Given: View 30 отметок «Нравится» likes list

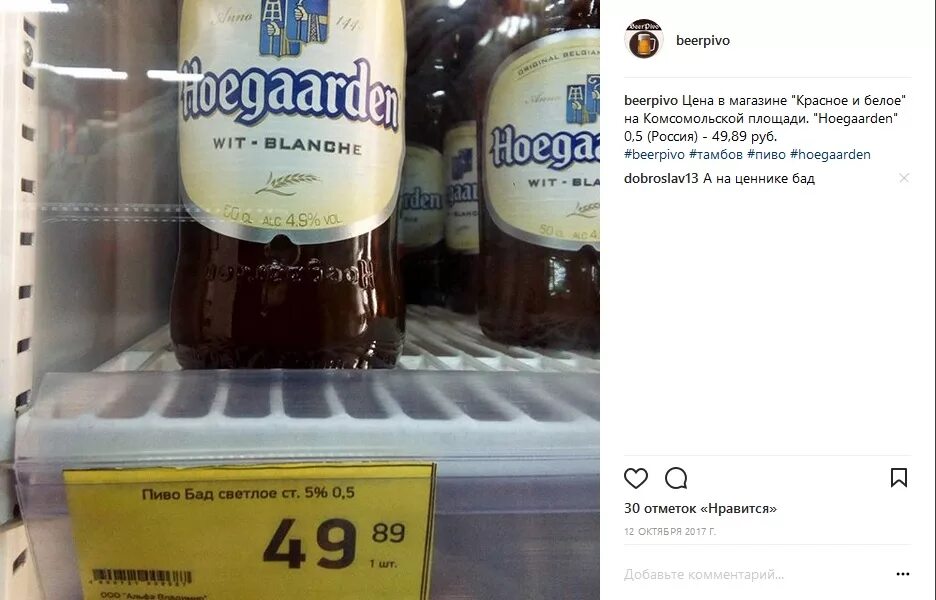Looking at the screenshot, I should coord(700,509).
